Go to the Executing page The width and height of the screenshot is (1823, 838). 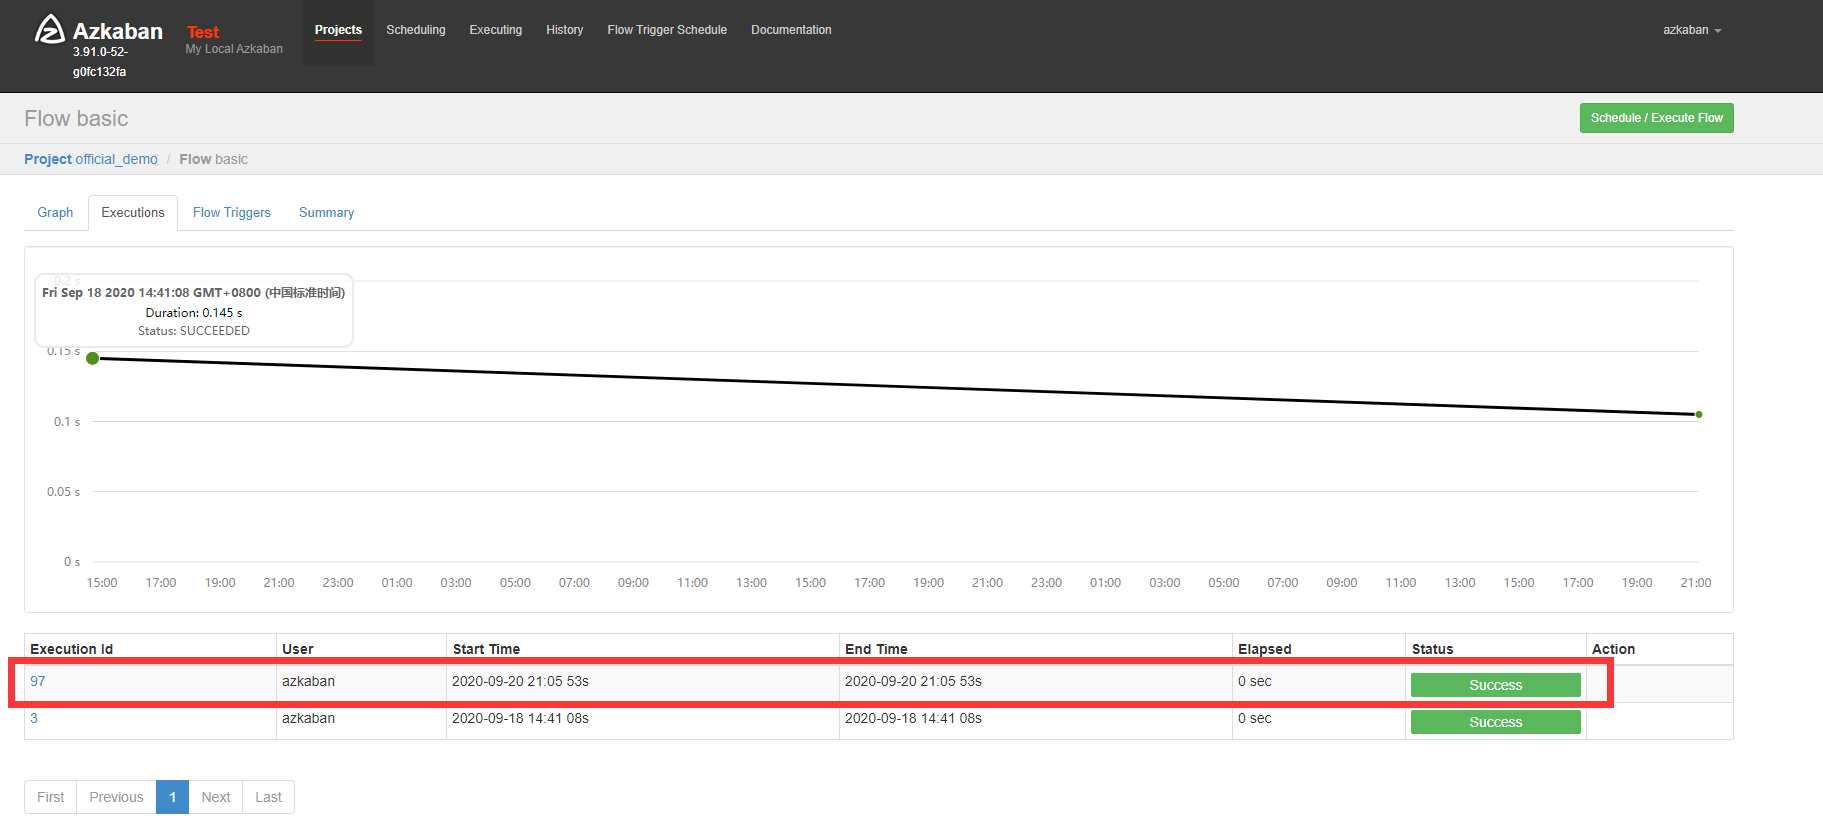(x=496, y=30)
